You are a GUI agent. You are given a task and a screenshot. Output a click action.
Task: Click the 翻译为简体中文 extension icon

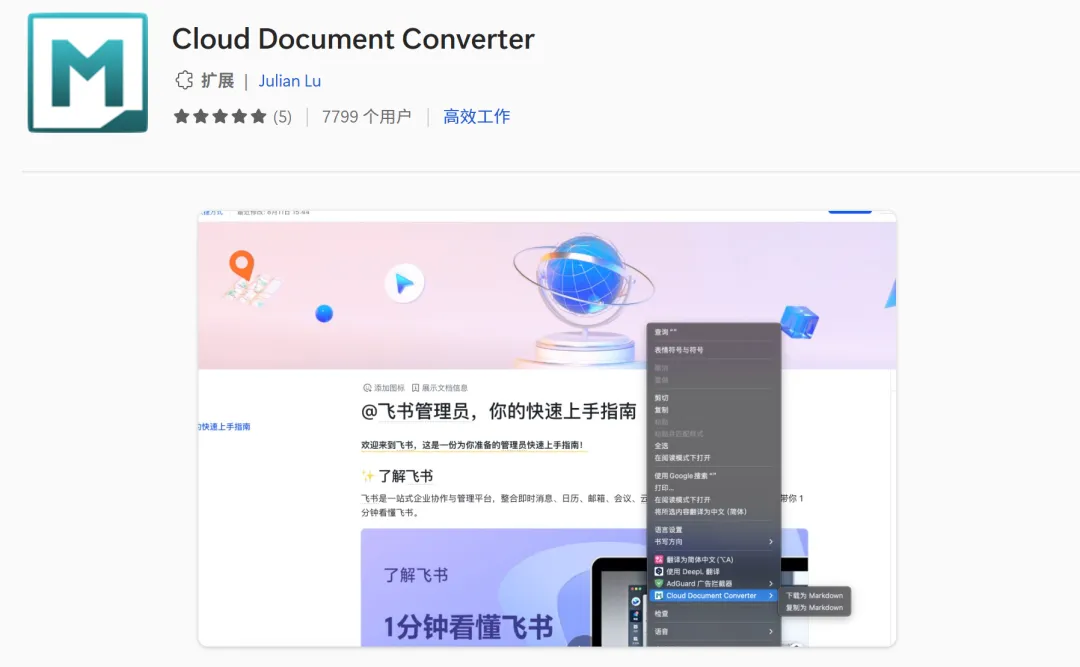(x=658, y=560)
